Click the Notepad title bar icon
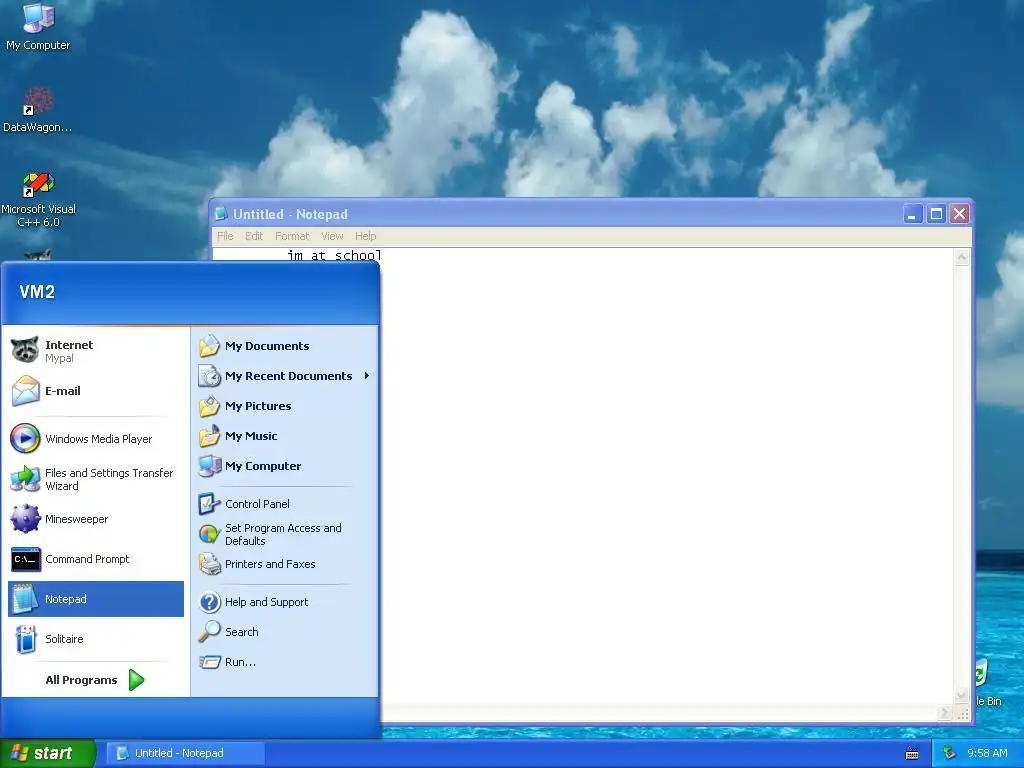 coord(221,214)
